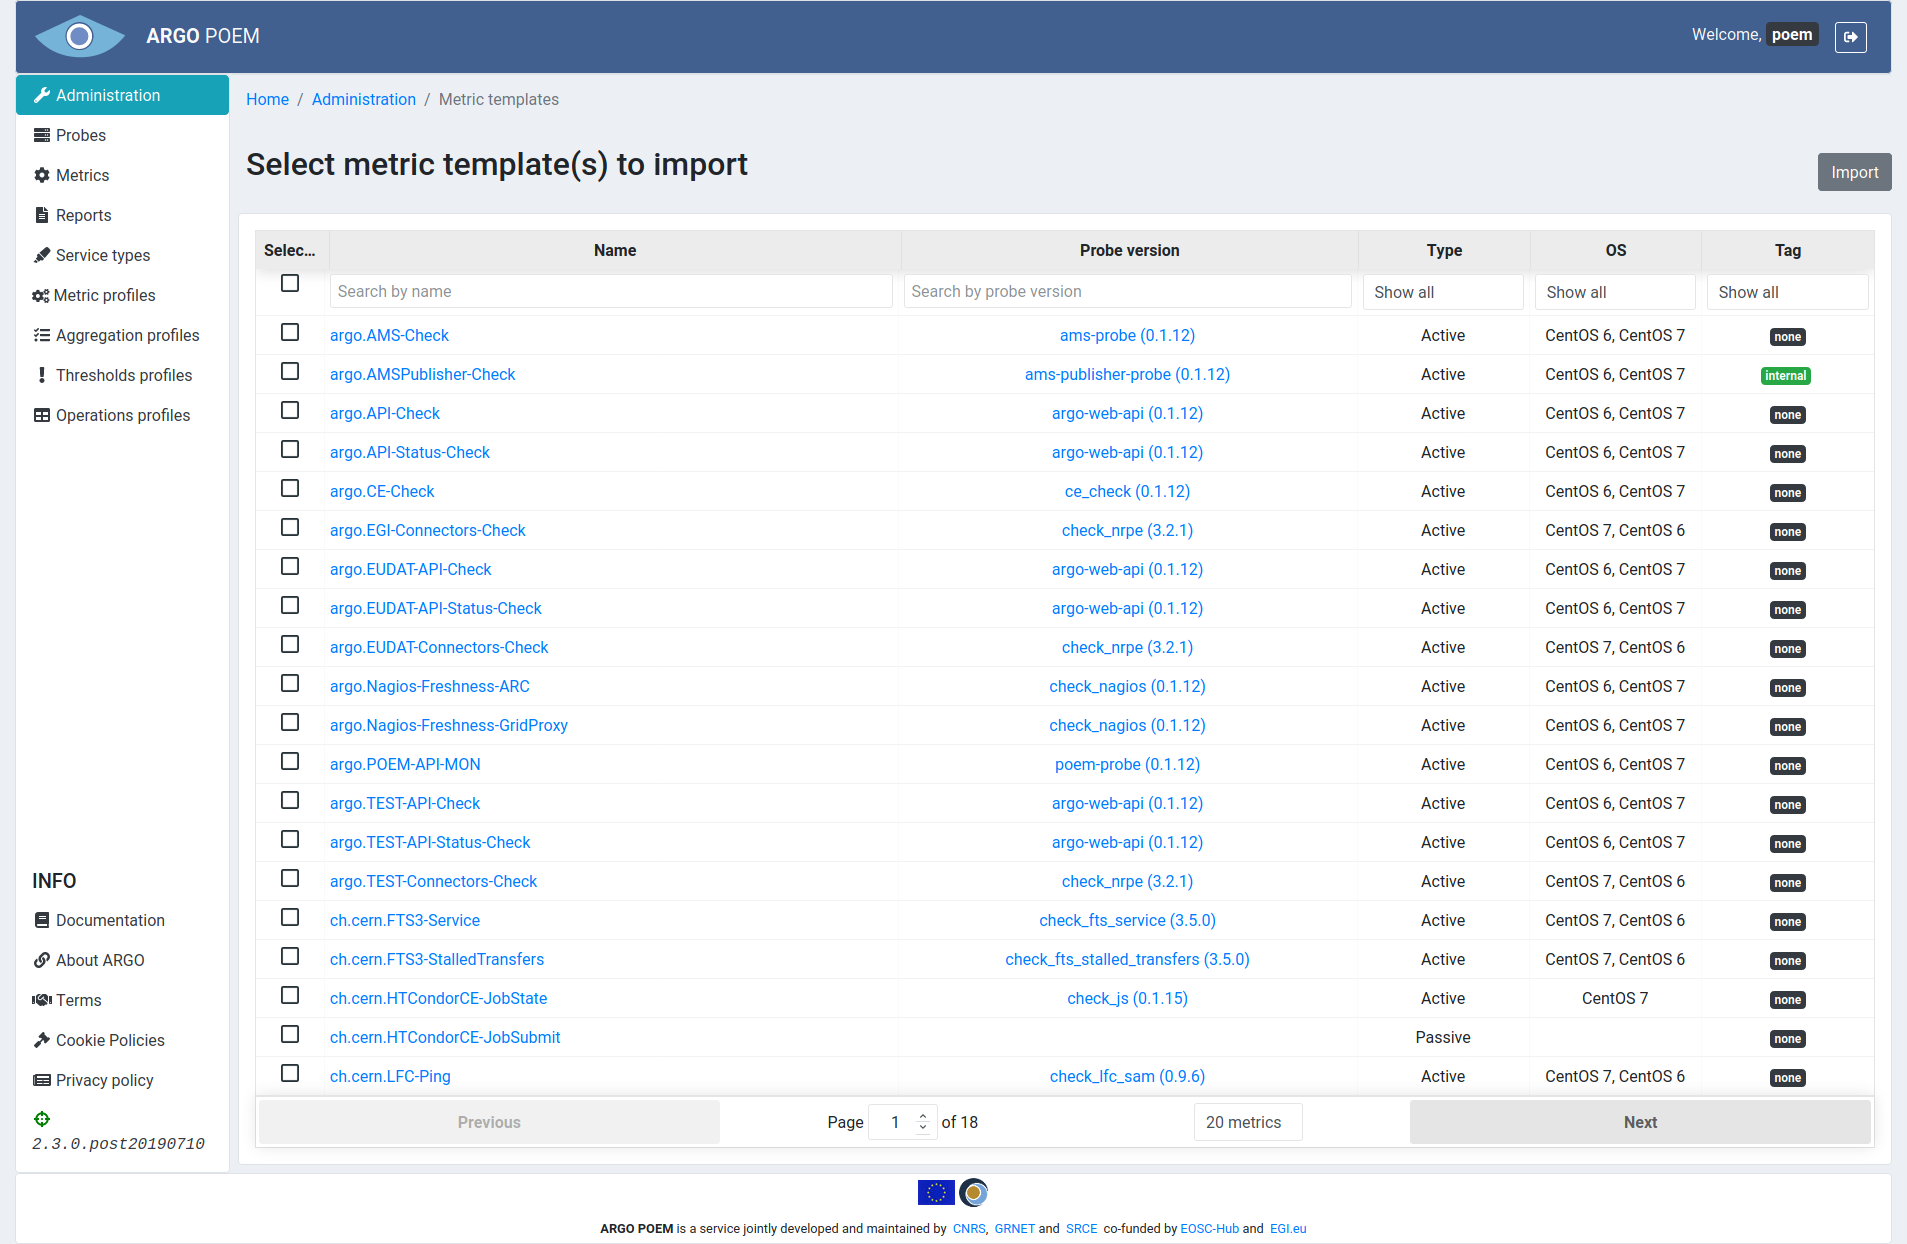Click the Next page button
Viewport: 1907px width, 1244px height.
tap(1640, 1122)
